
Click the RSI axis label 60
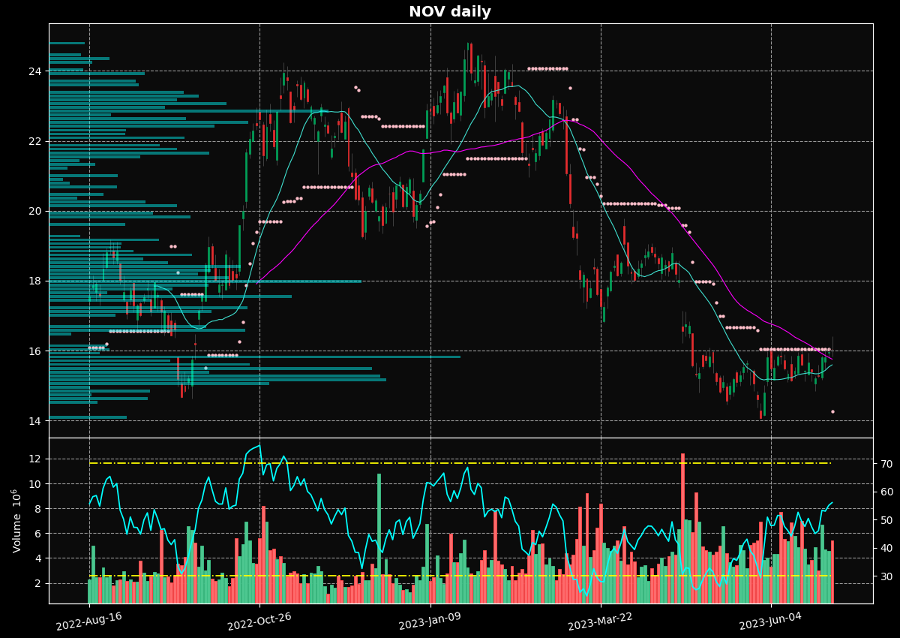click(x=886, y=492)
